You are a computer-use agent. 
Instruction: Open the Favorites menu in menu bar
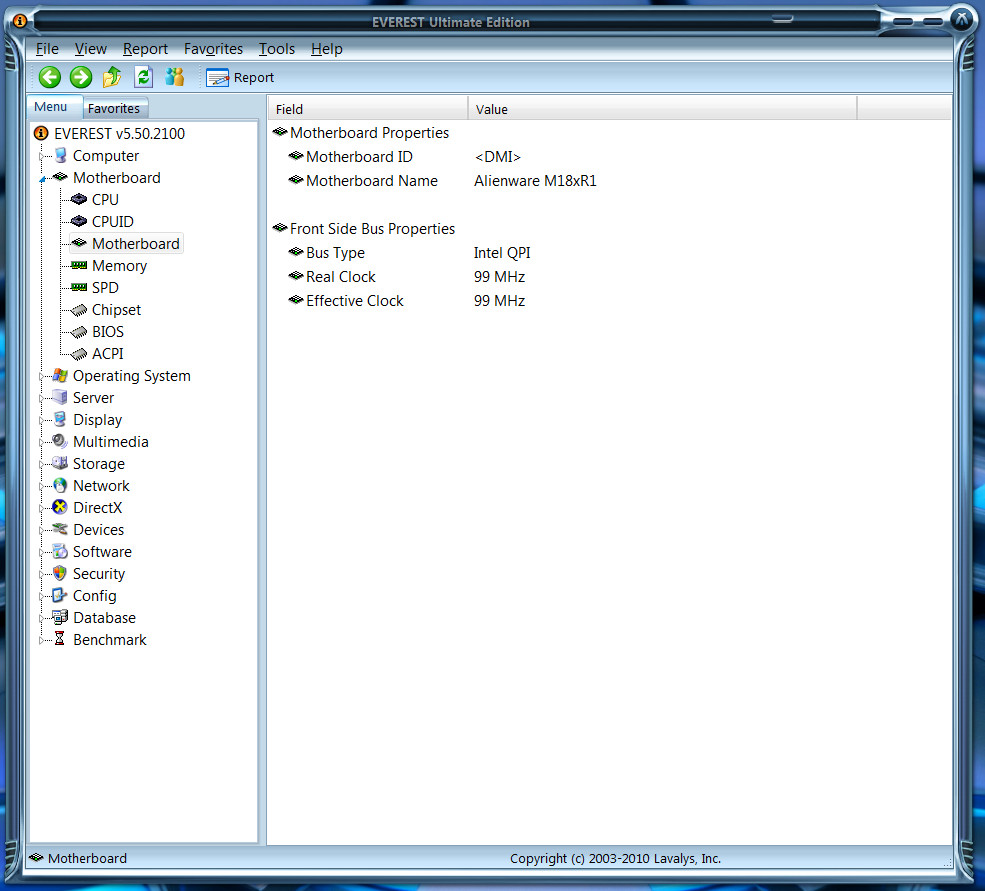213,49
